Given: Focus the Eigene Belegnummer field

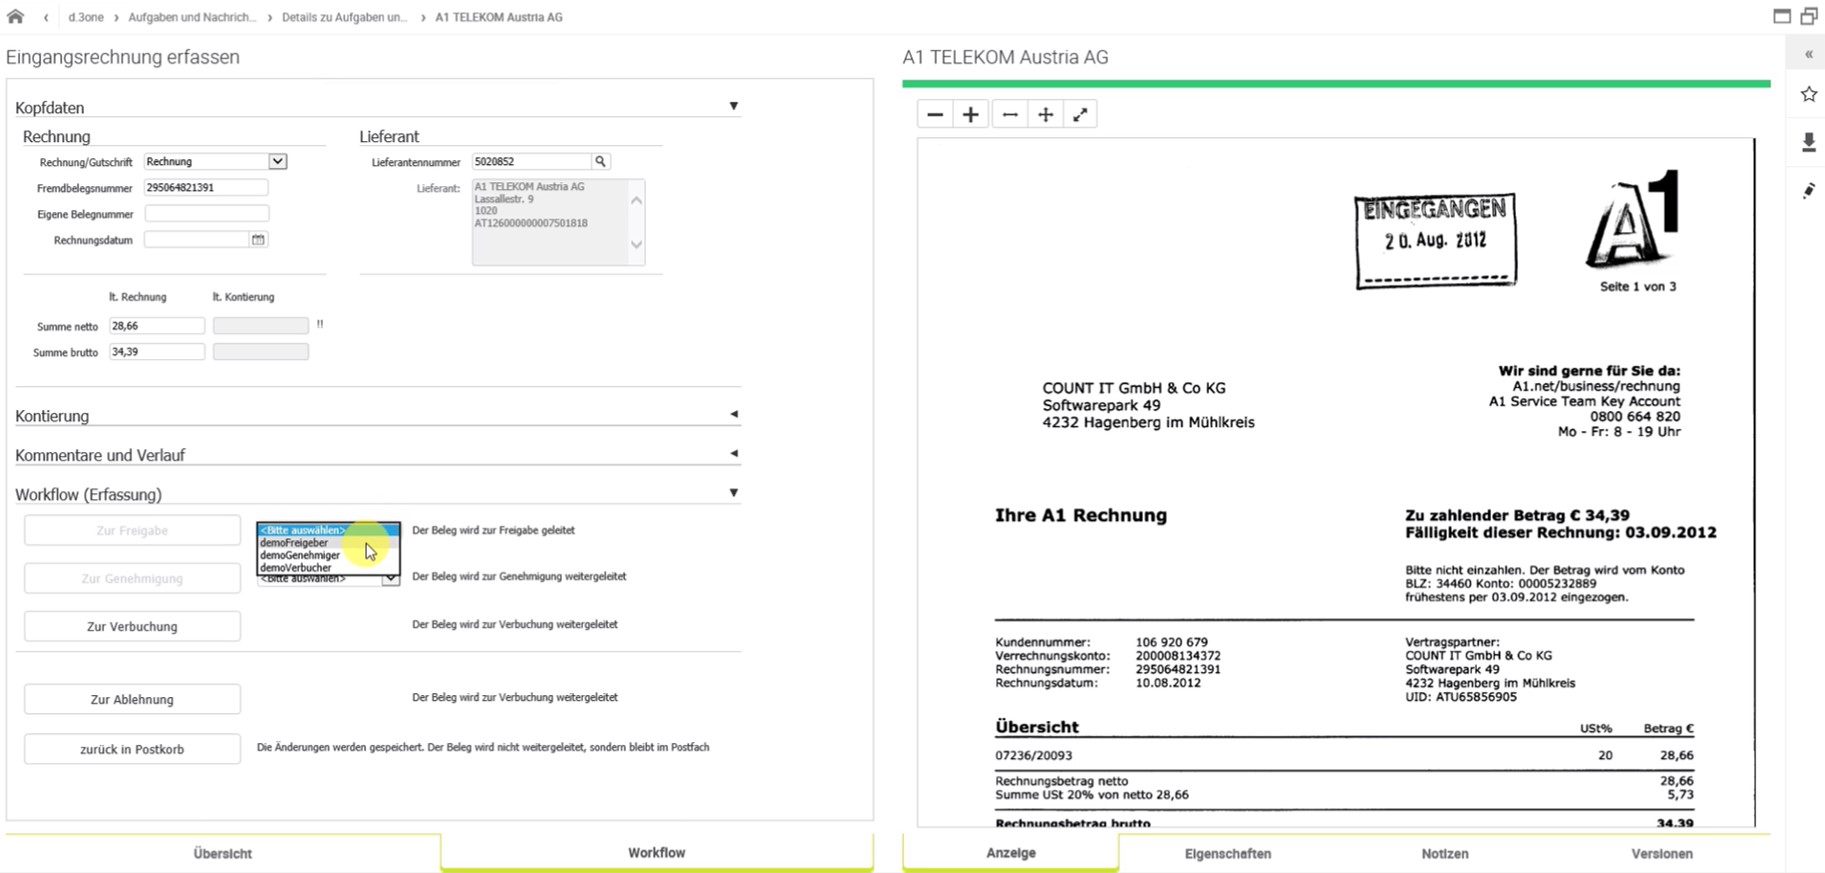Looking at the screenshot, I should 206,213.
